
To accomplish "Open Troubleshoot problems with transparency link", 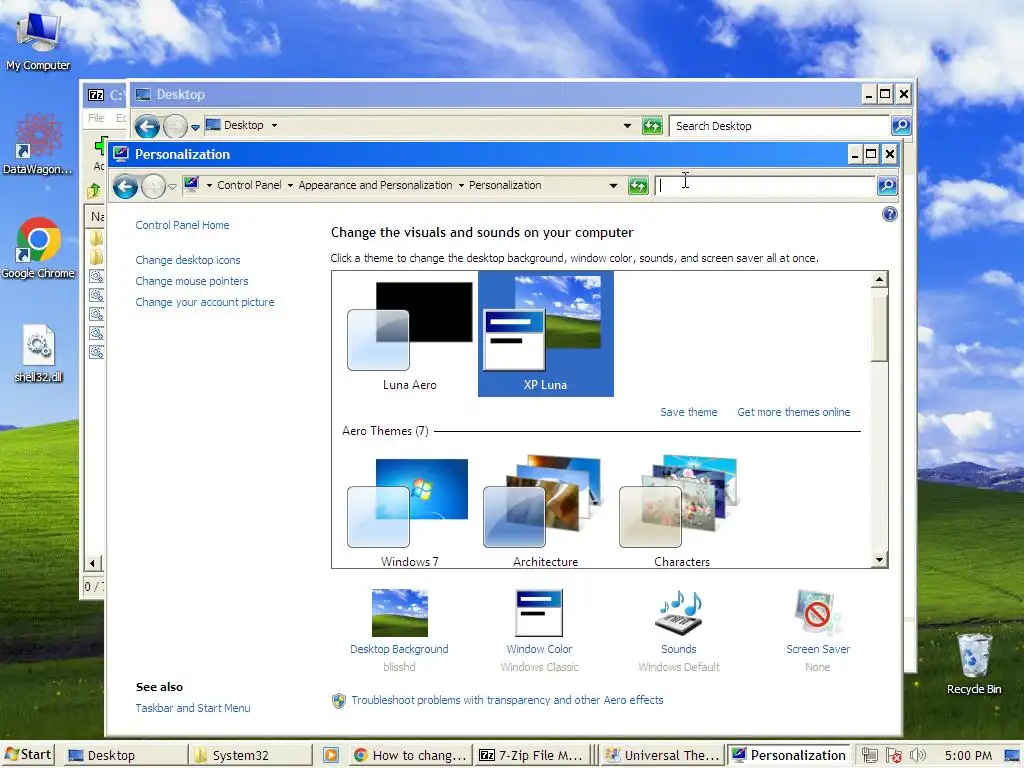I will [x=507, y=700].
